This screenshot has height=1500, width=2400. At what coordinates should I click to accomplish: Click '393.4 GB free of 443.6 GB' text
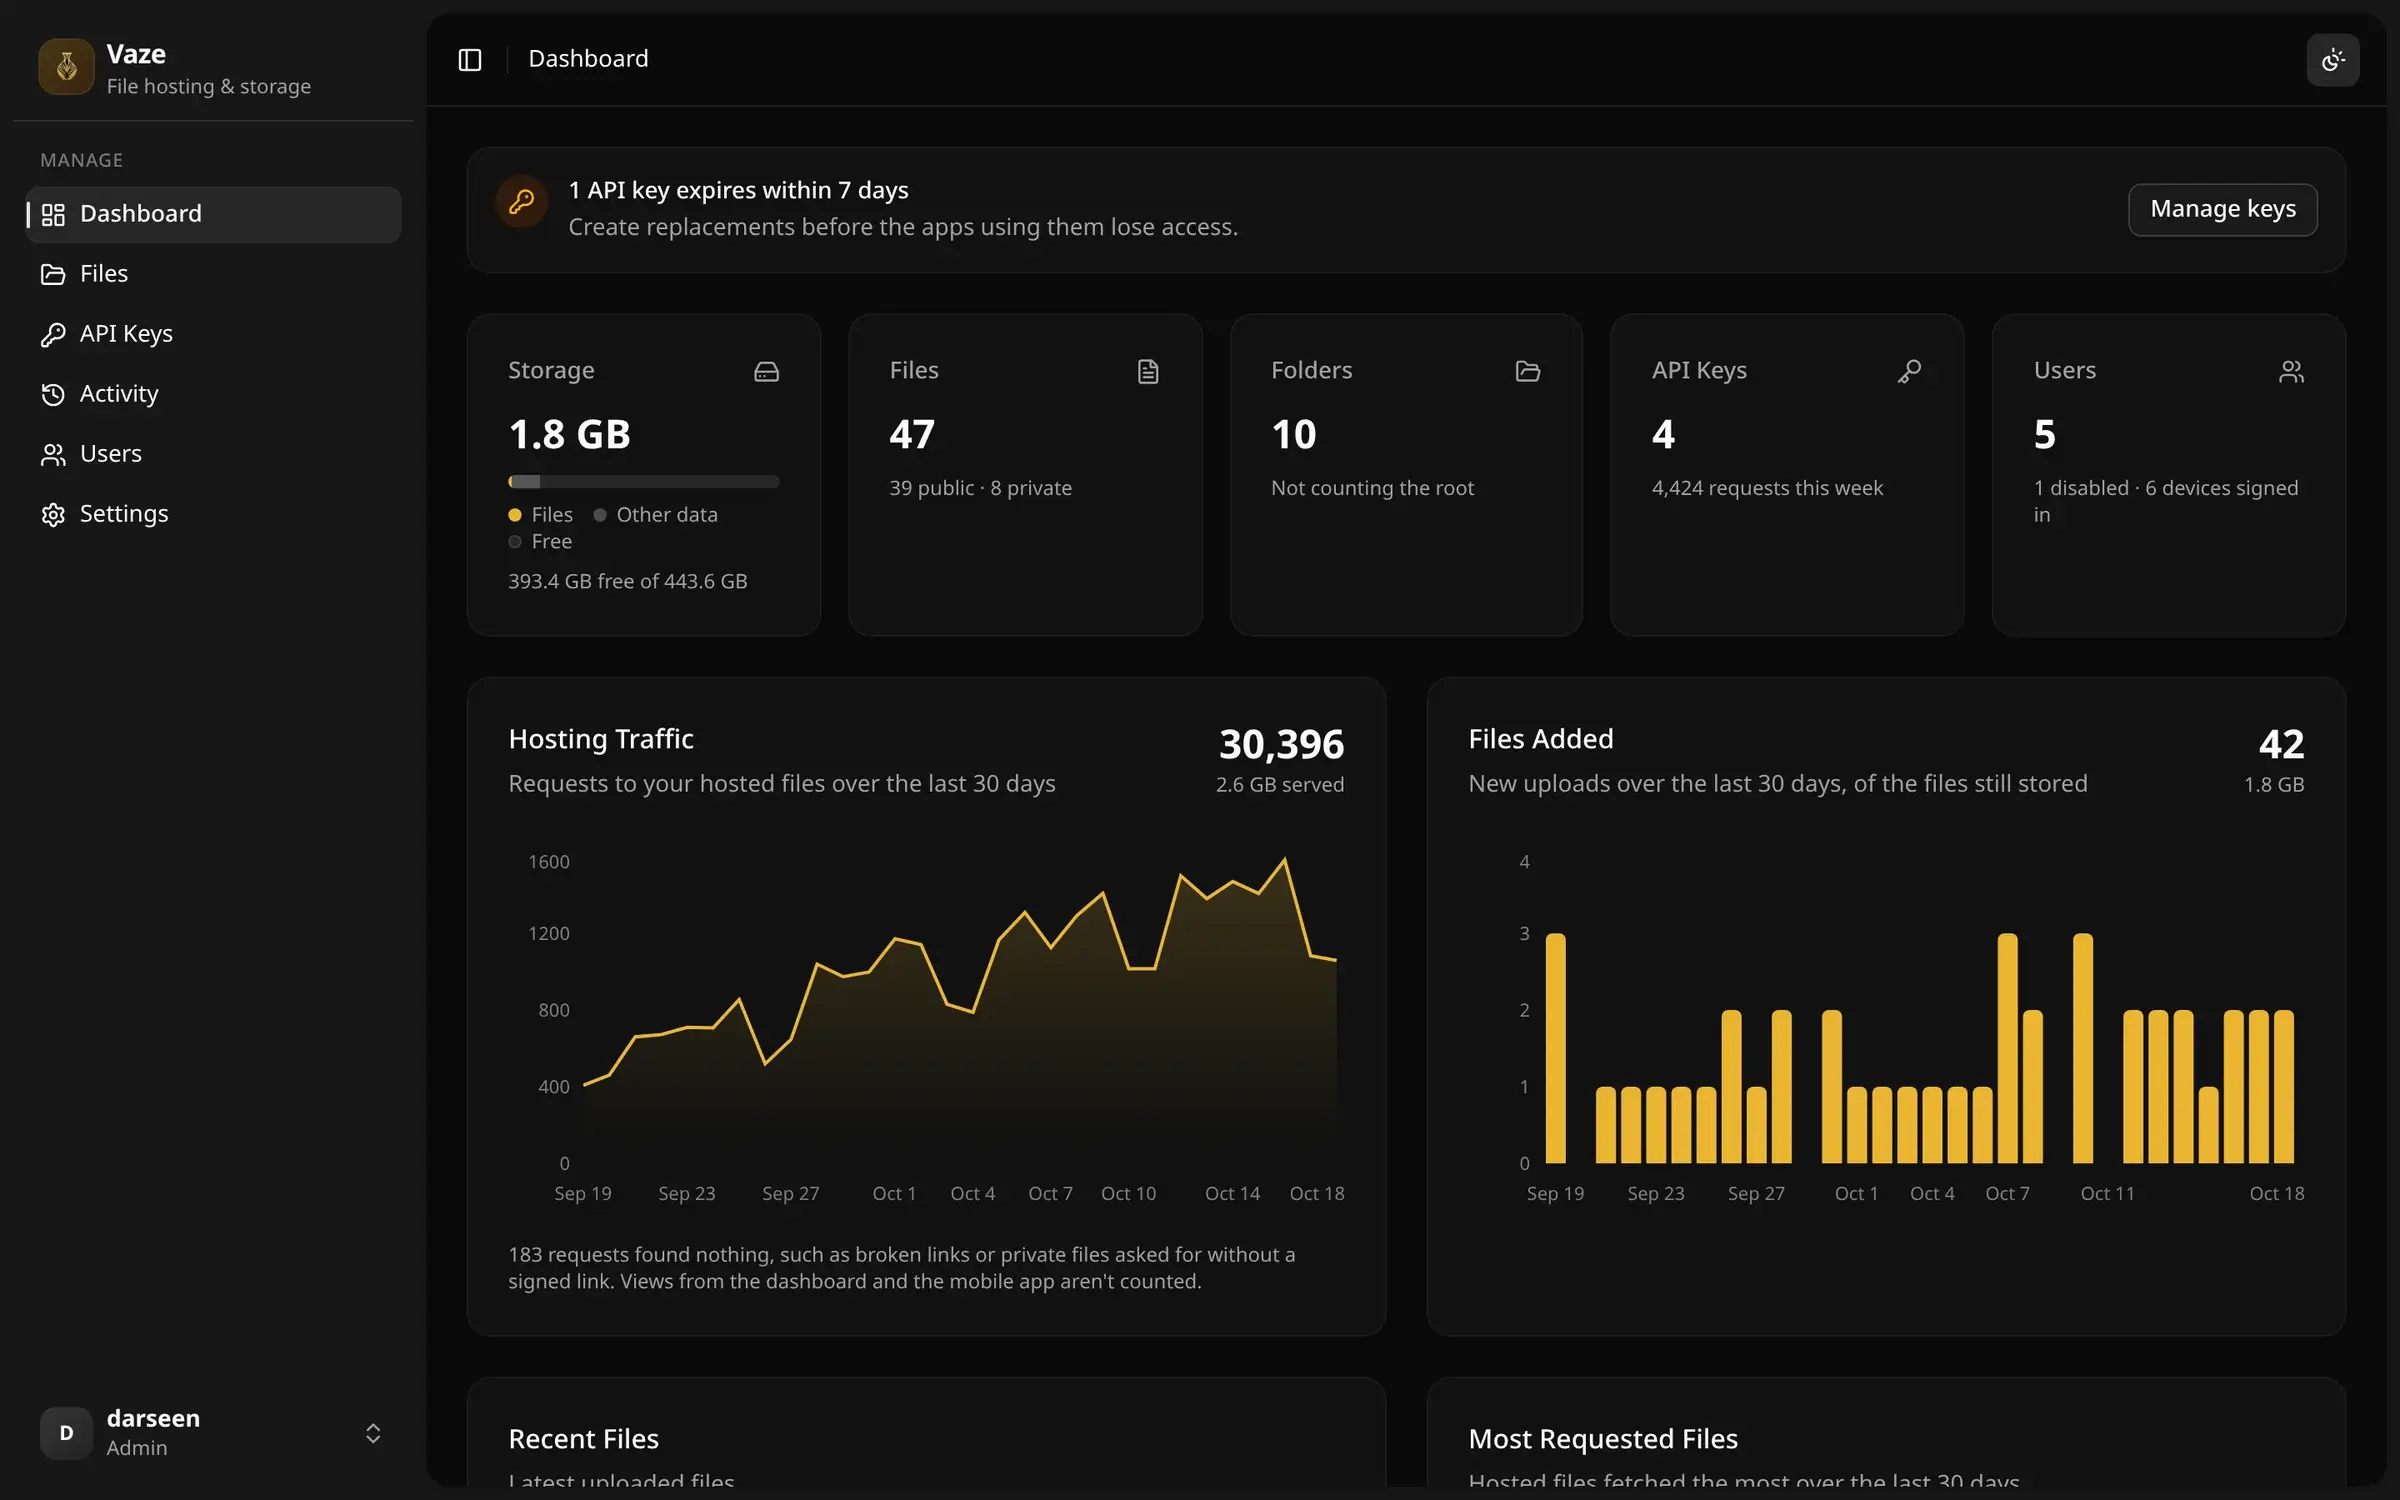click(x=627, y=581)
